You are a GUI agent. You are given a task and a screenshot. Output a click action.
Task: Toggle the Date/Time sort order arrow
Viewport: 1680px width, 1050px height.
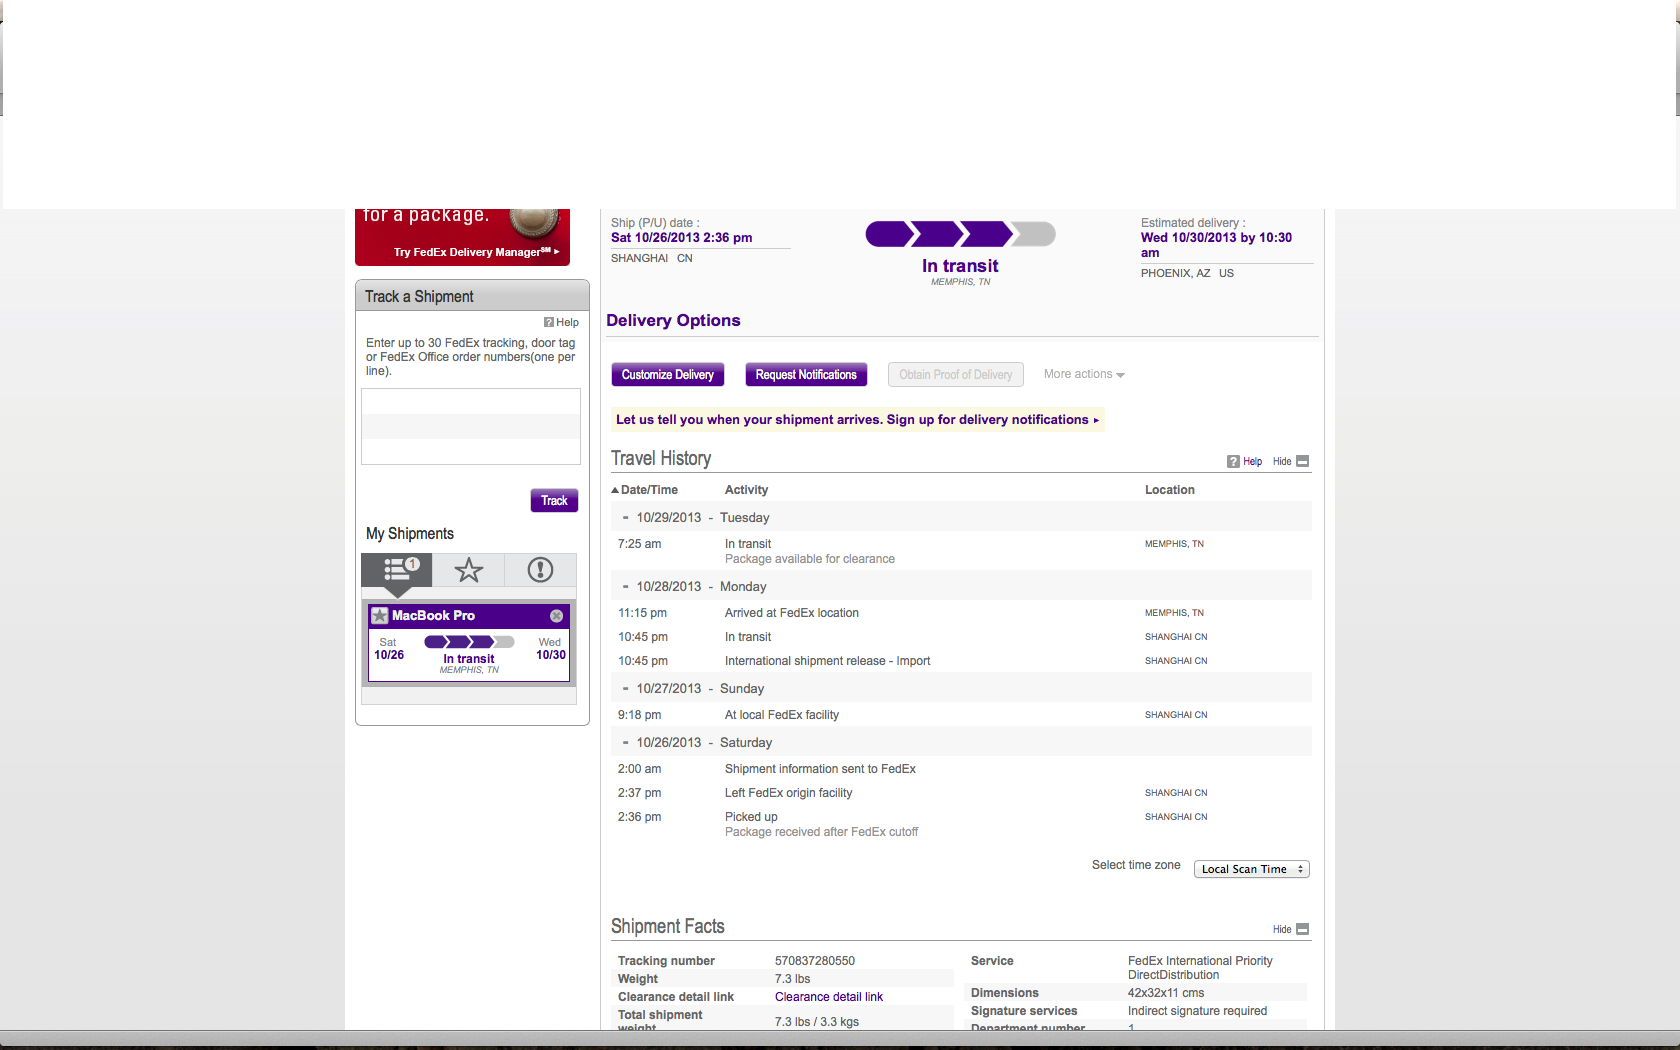pos(616,489)
